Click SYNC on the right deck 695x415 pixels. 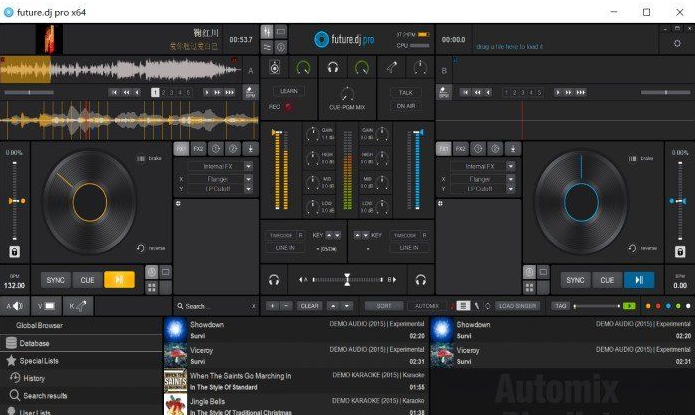pos(574,280)
